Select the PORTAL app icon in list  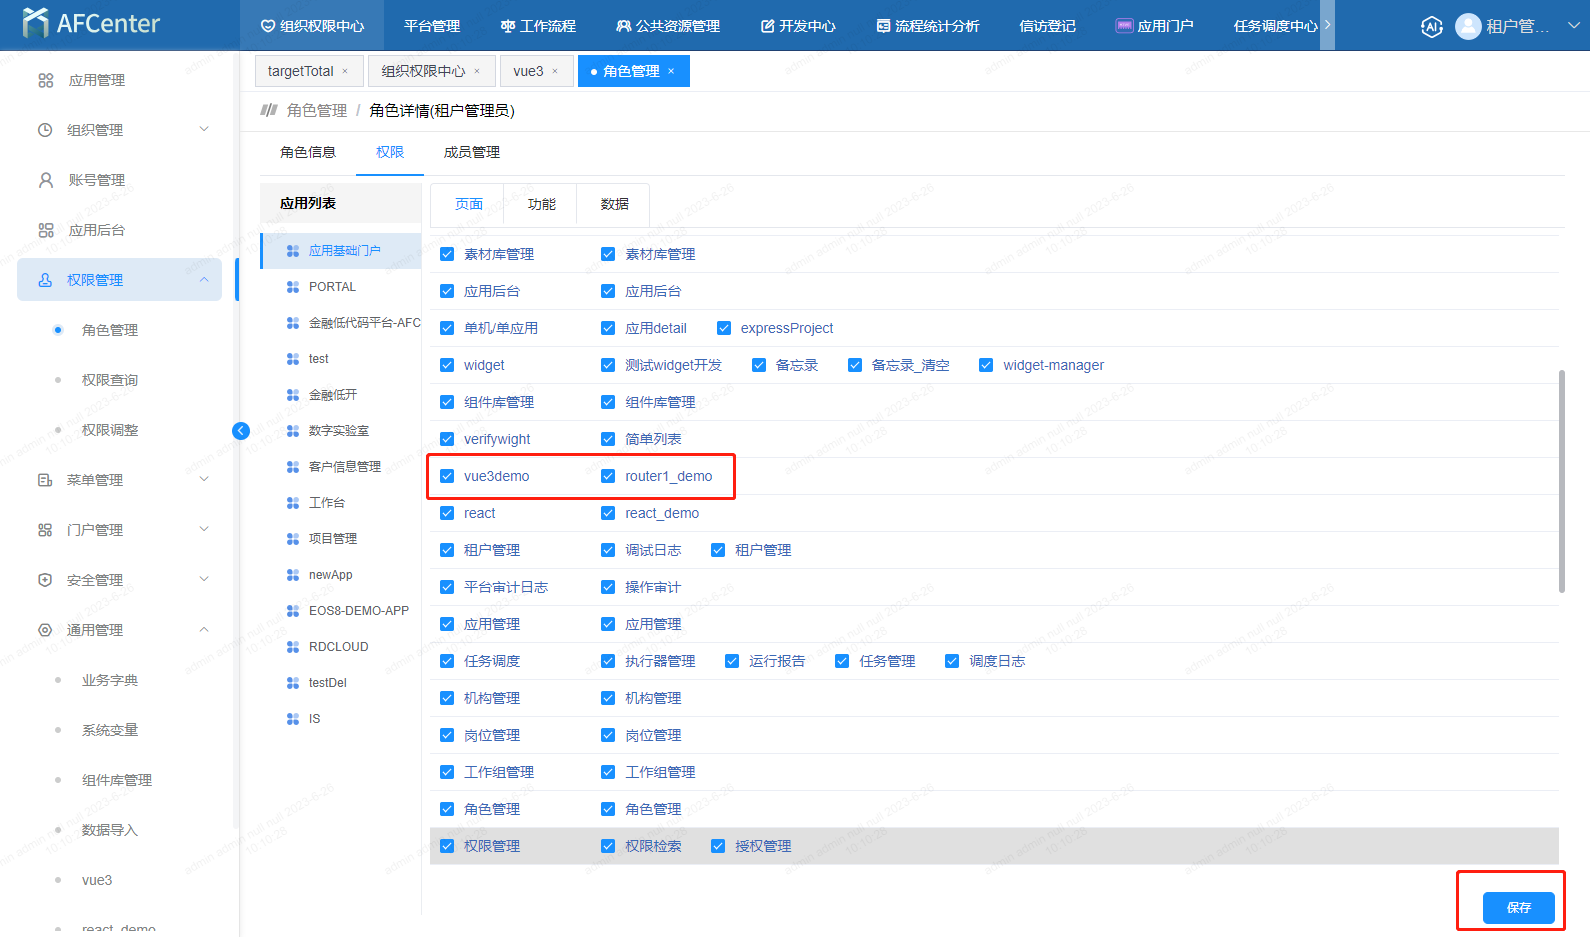pyautogui.click(x=293, y=287)
